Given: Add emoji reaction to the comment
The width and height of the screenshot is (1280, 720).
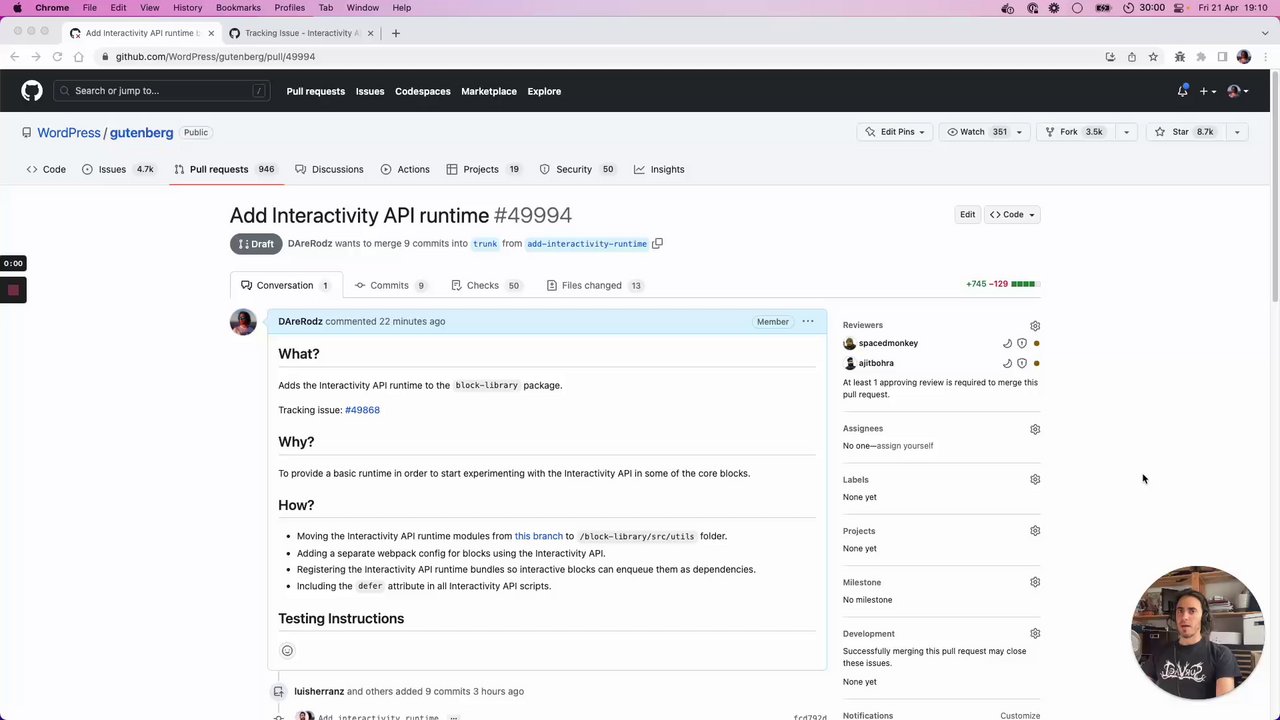Looking at the screenshot, I should coord(287,651).
